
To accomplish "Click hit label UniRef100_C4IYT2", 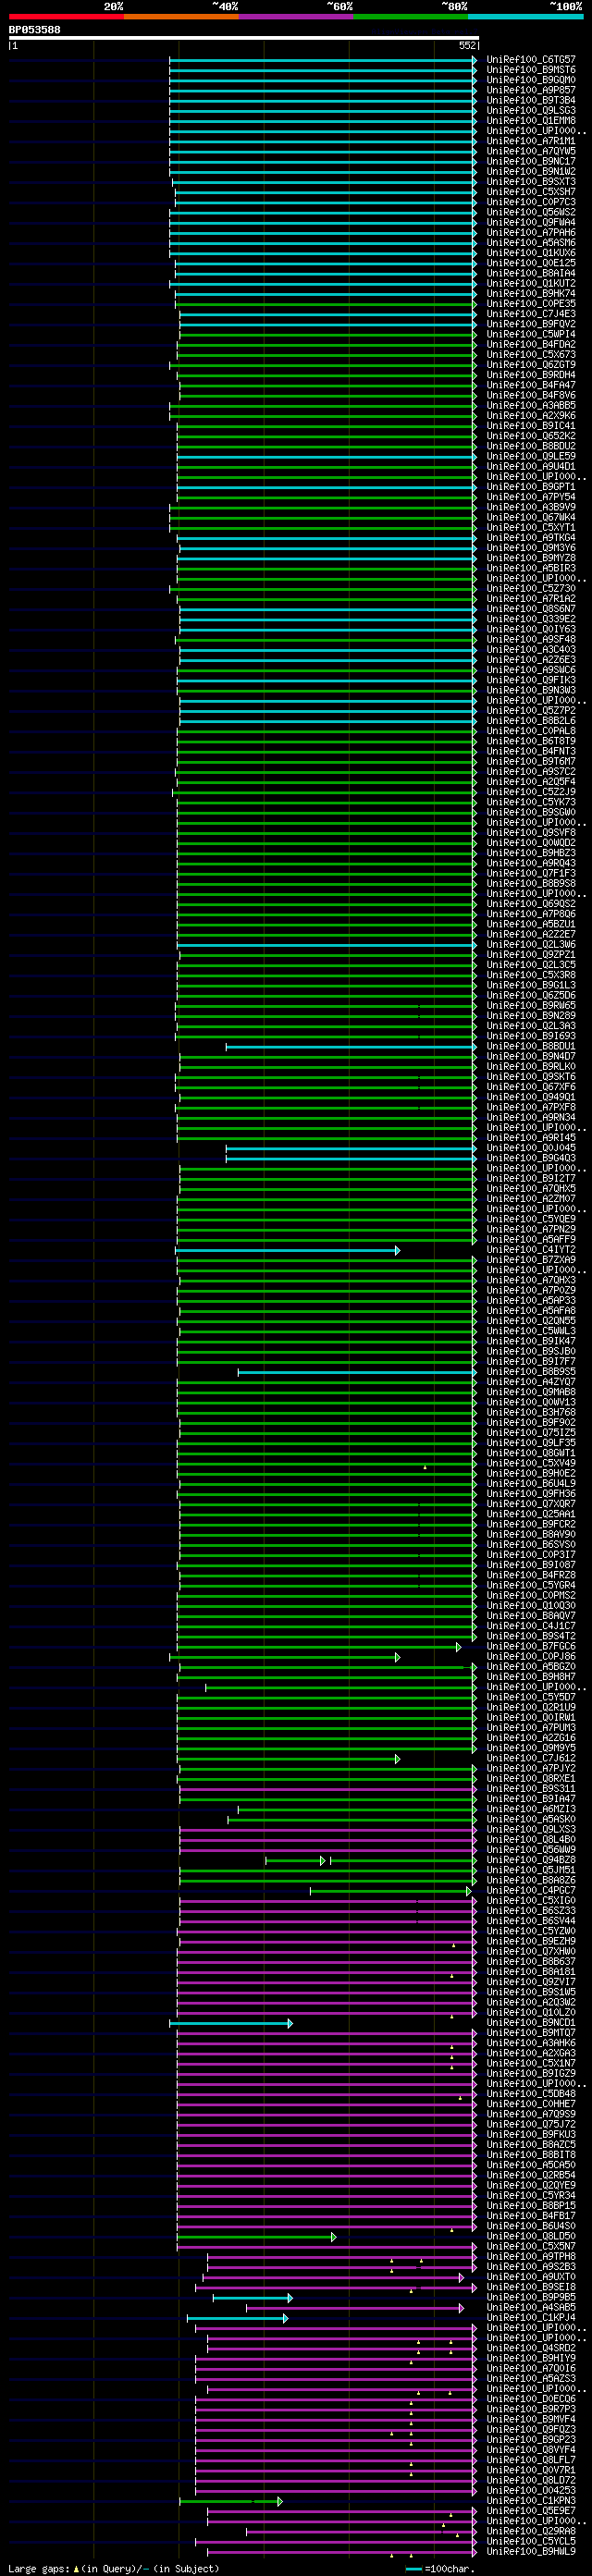I will click(531, 1250).
